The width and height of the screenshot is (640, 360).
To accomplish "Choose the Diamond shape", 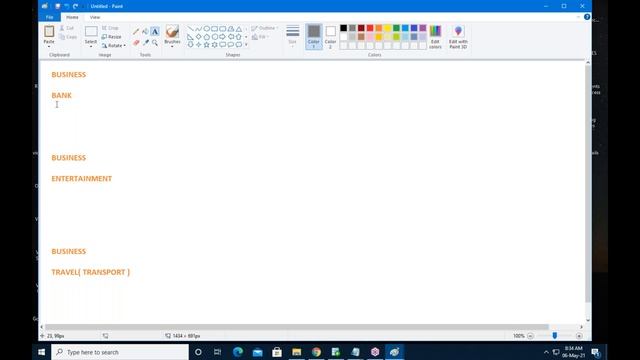I will tap(198, 37).
